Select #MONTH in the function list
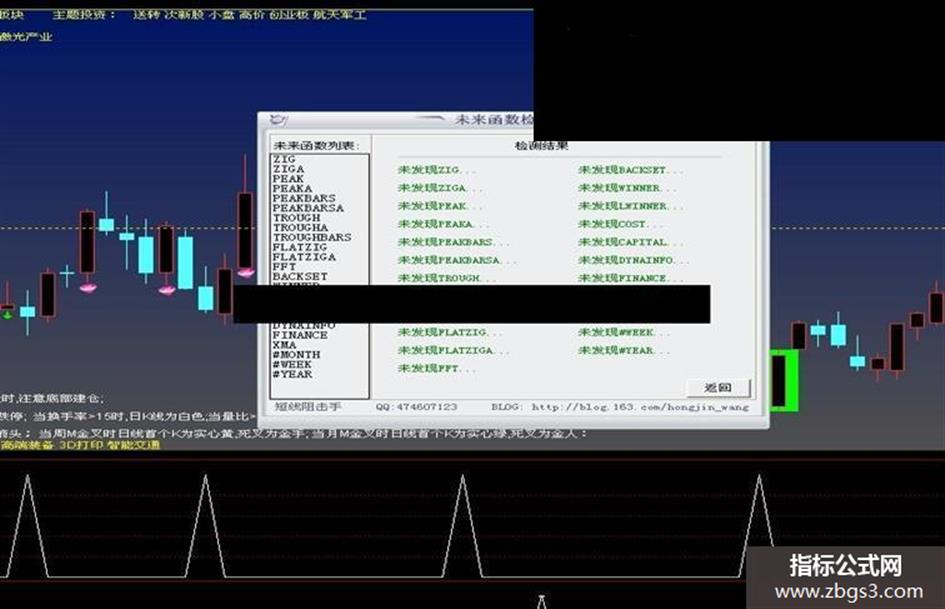 coord(296,355)
